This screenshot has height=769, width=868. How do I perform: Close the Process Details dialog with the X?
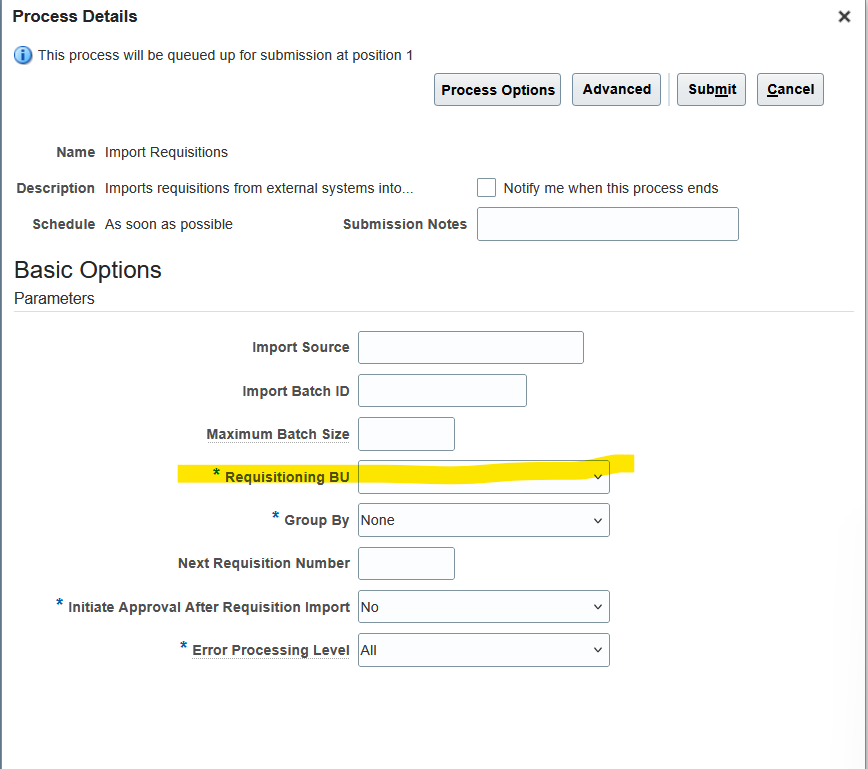(843, 16)
